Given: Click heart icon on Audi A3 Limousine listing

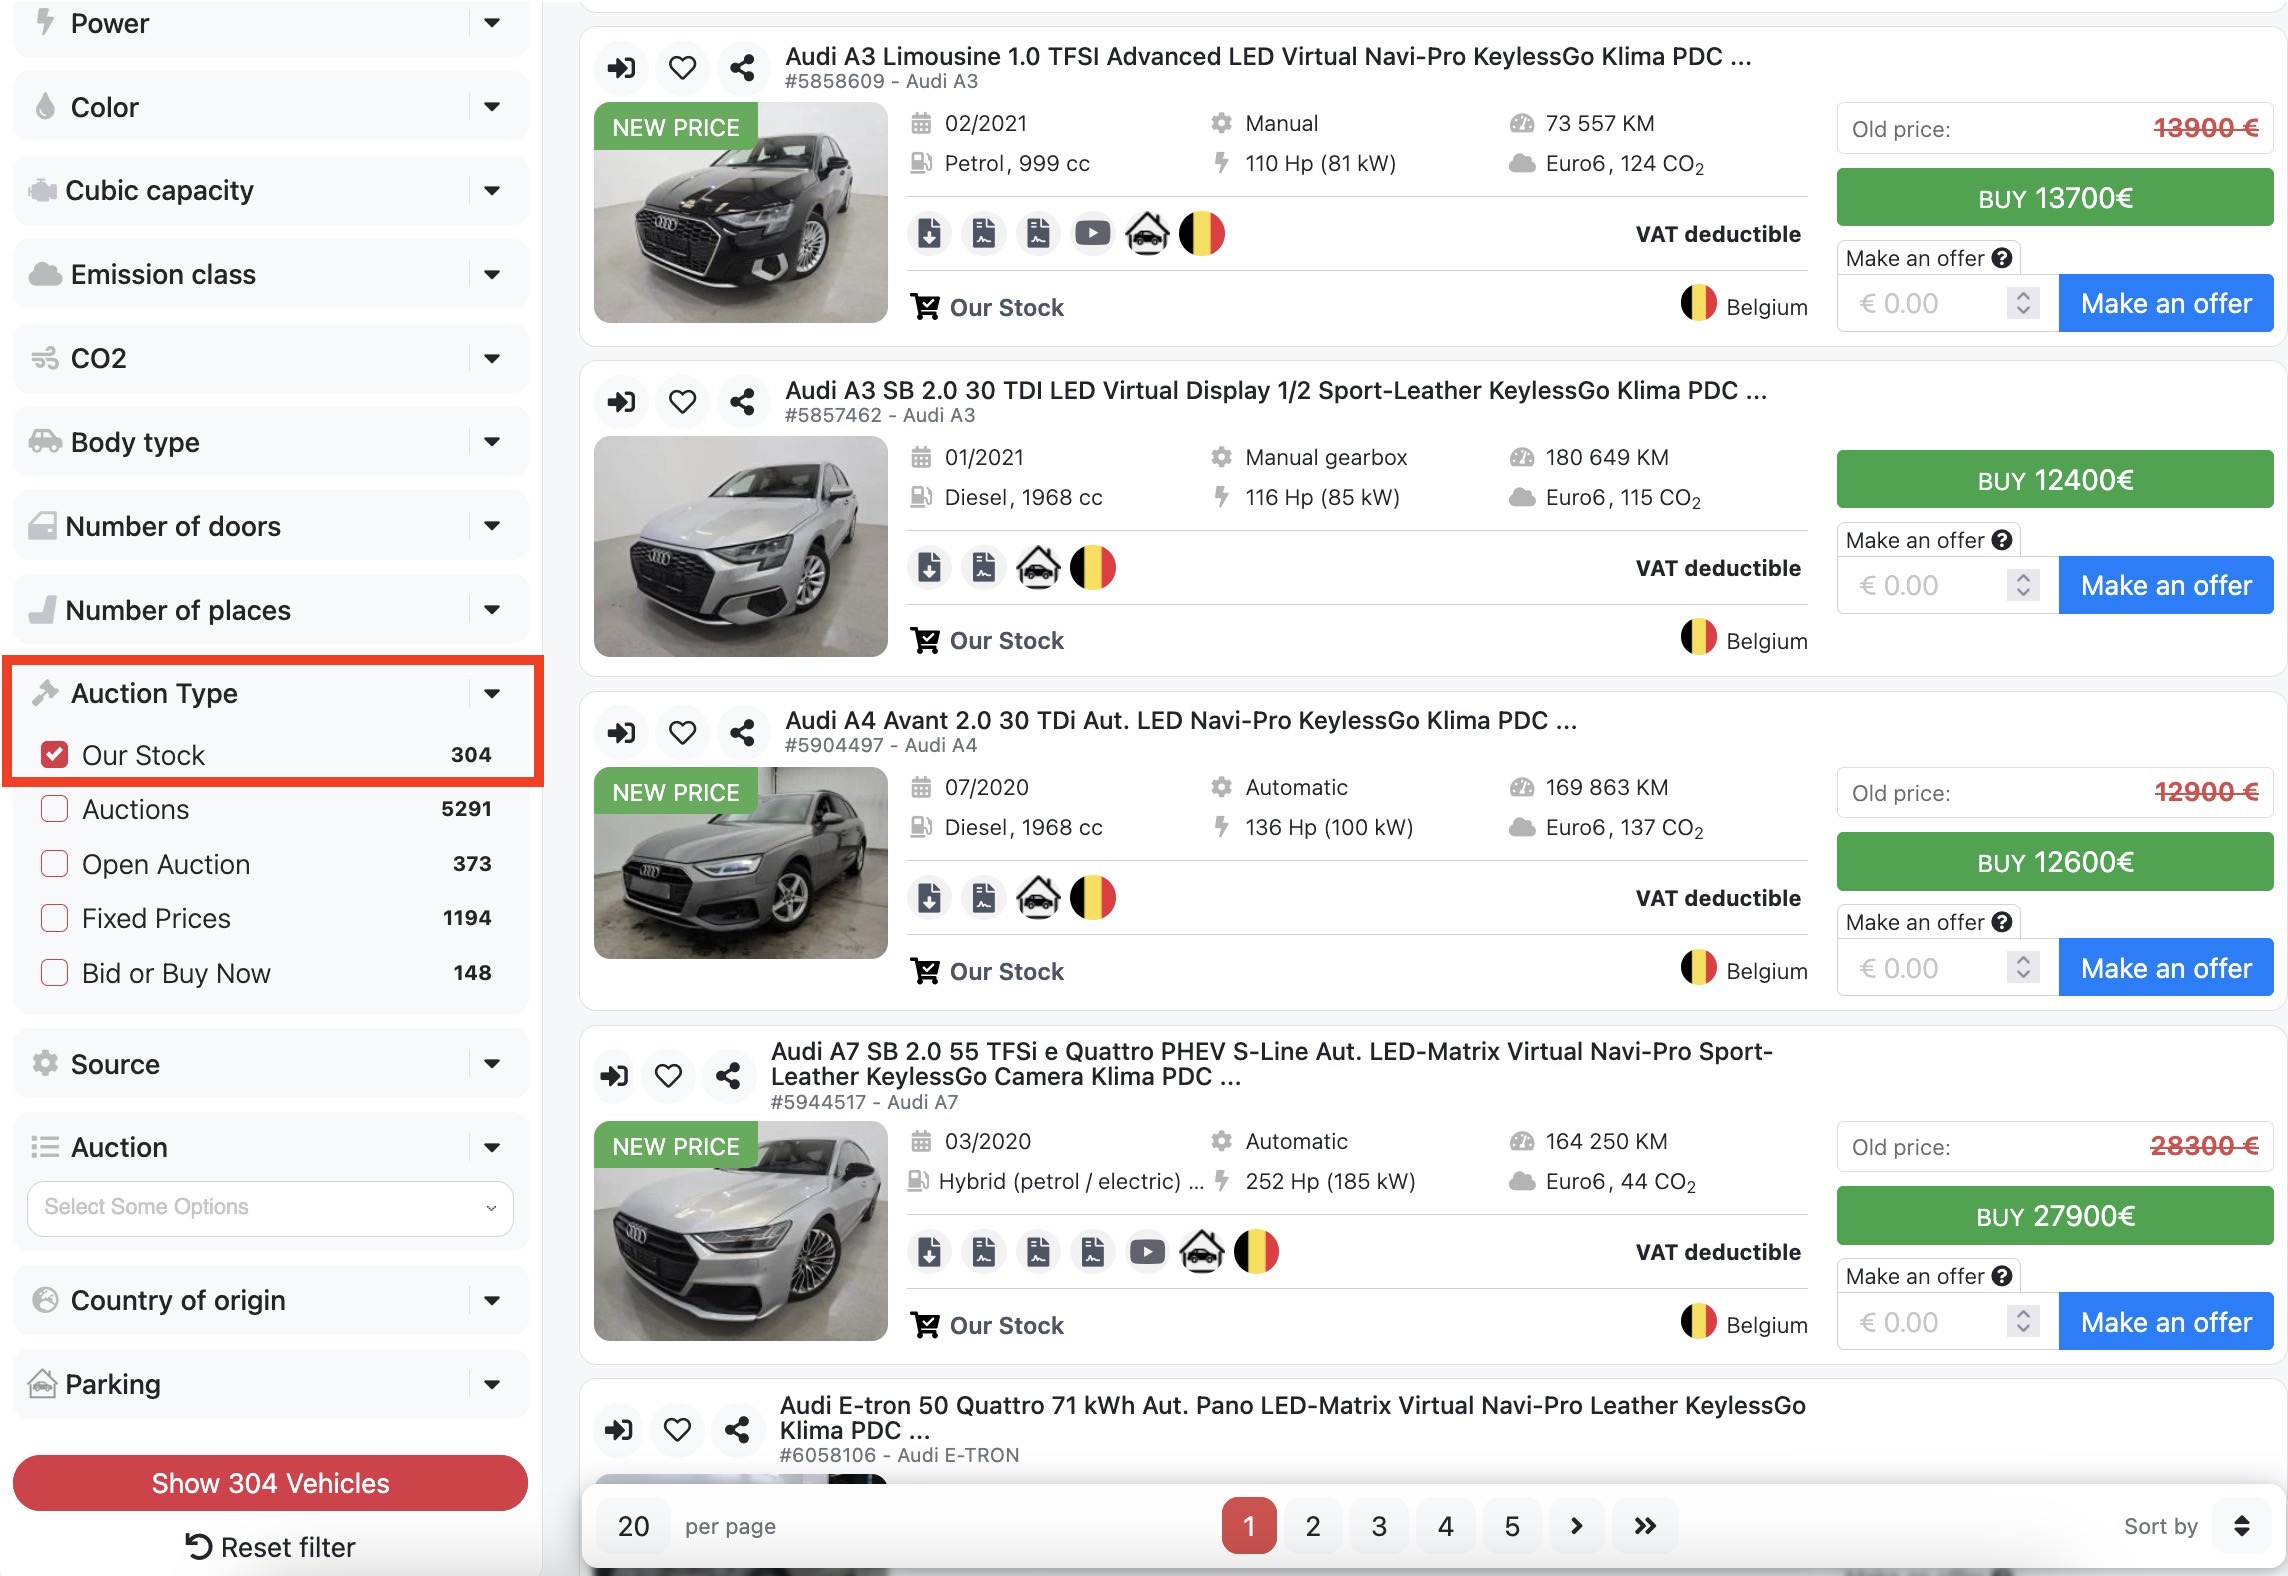Looking at the screenshot, I should (x=682, y=68).
